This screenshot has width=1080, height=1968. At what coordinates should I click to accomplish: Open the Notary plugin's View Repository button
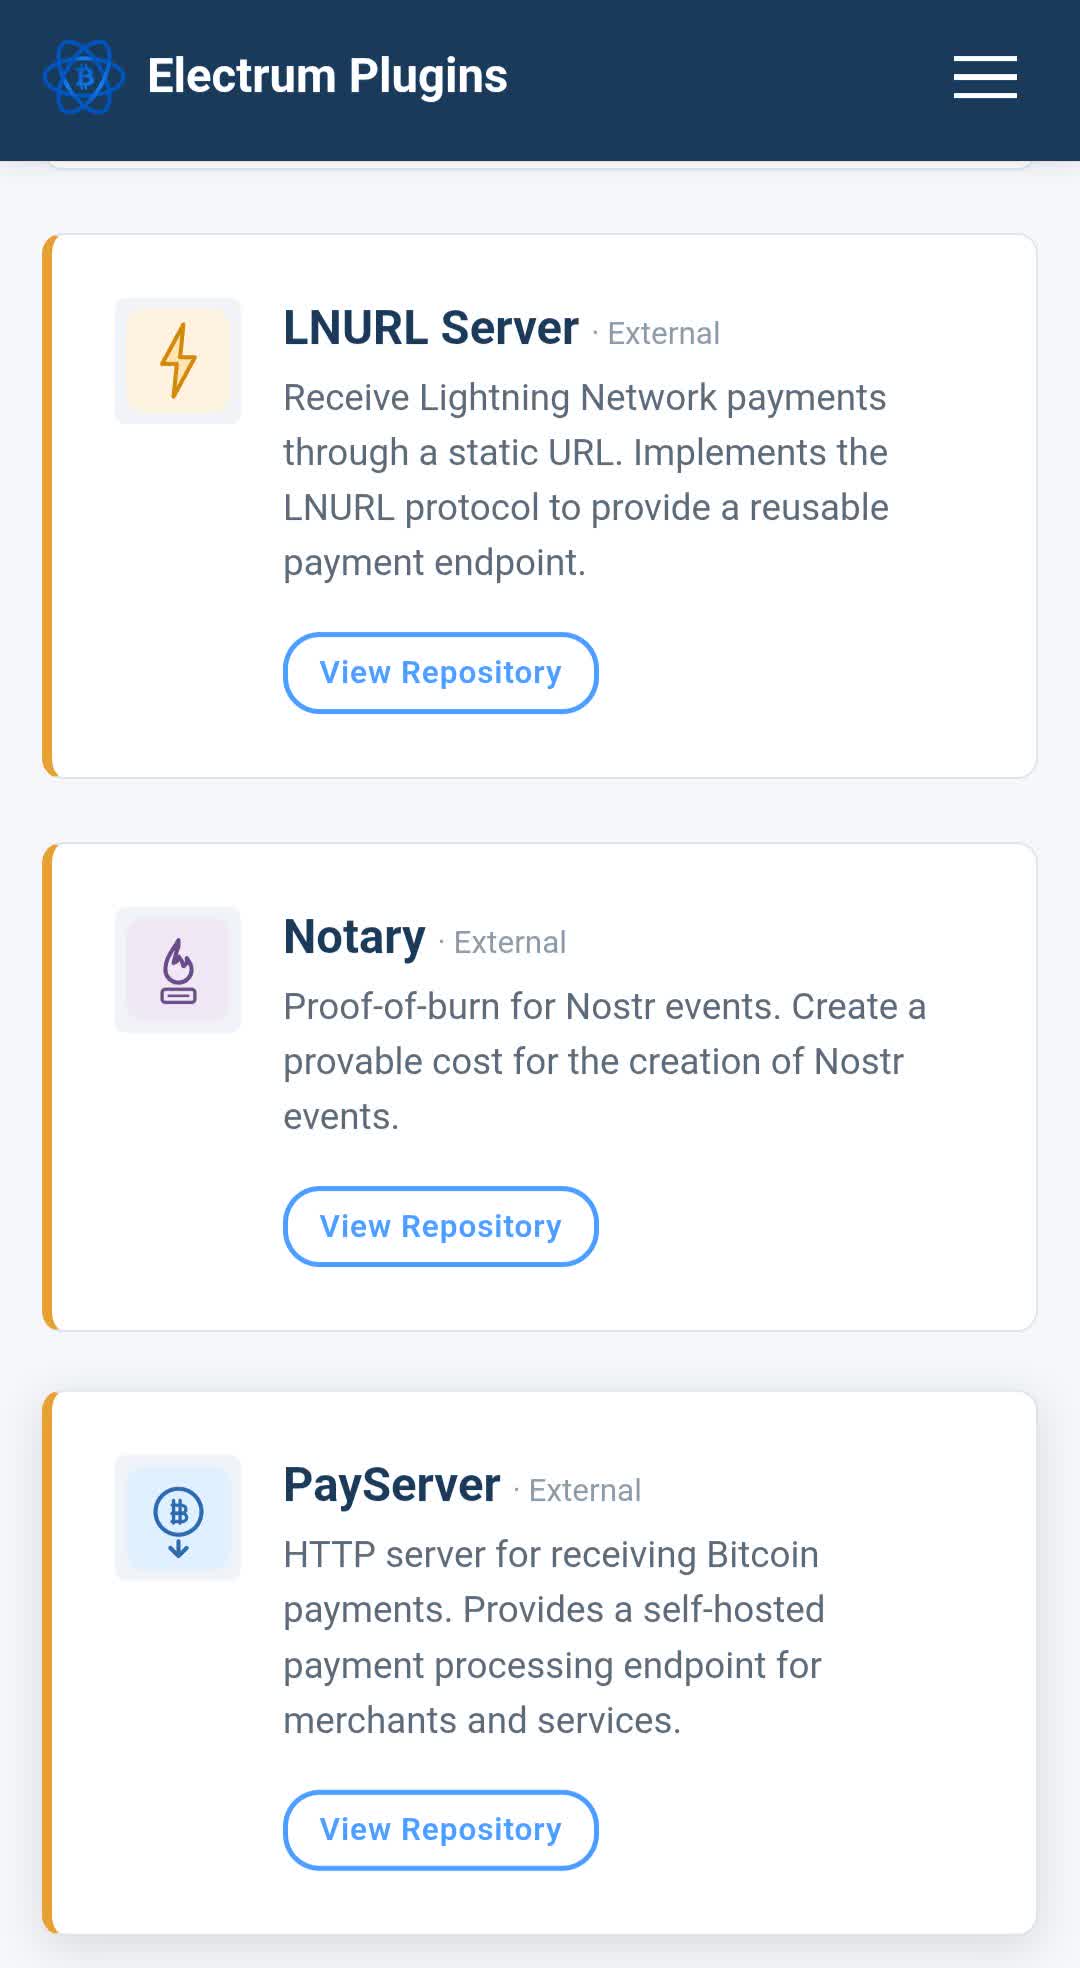point(440,1226)
